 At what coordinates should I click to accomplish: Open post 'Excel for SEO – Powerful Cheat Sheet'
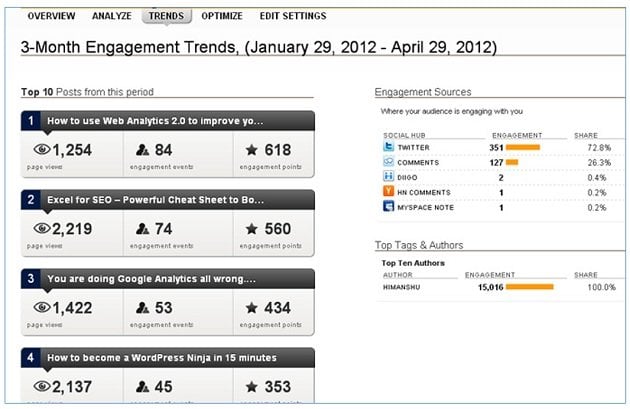(155, 200)
